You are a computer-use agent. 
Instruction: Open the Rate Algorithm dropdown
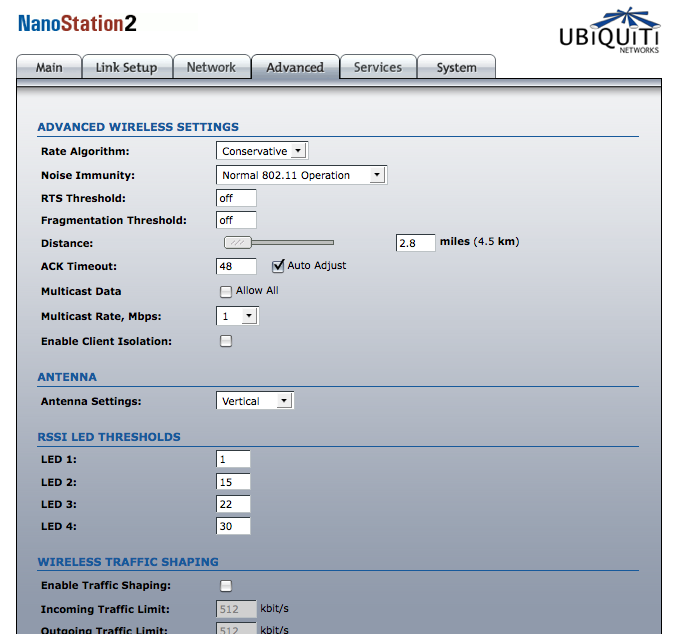262,151
